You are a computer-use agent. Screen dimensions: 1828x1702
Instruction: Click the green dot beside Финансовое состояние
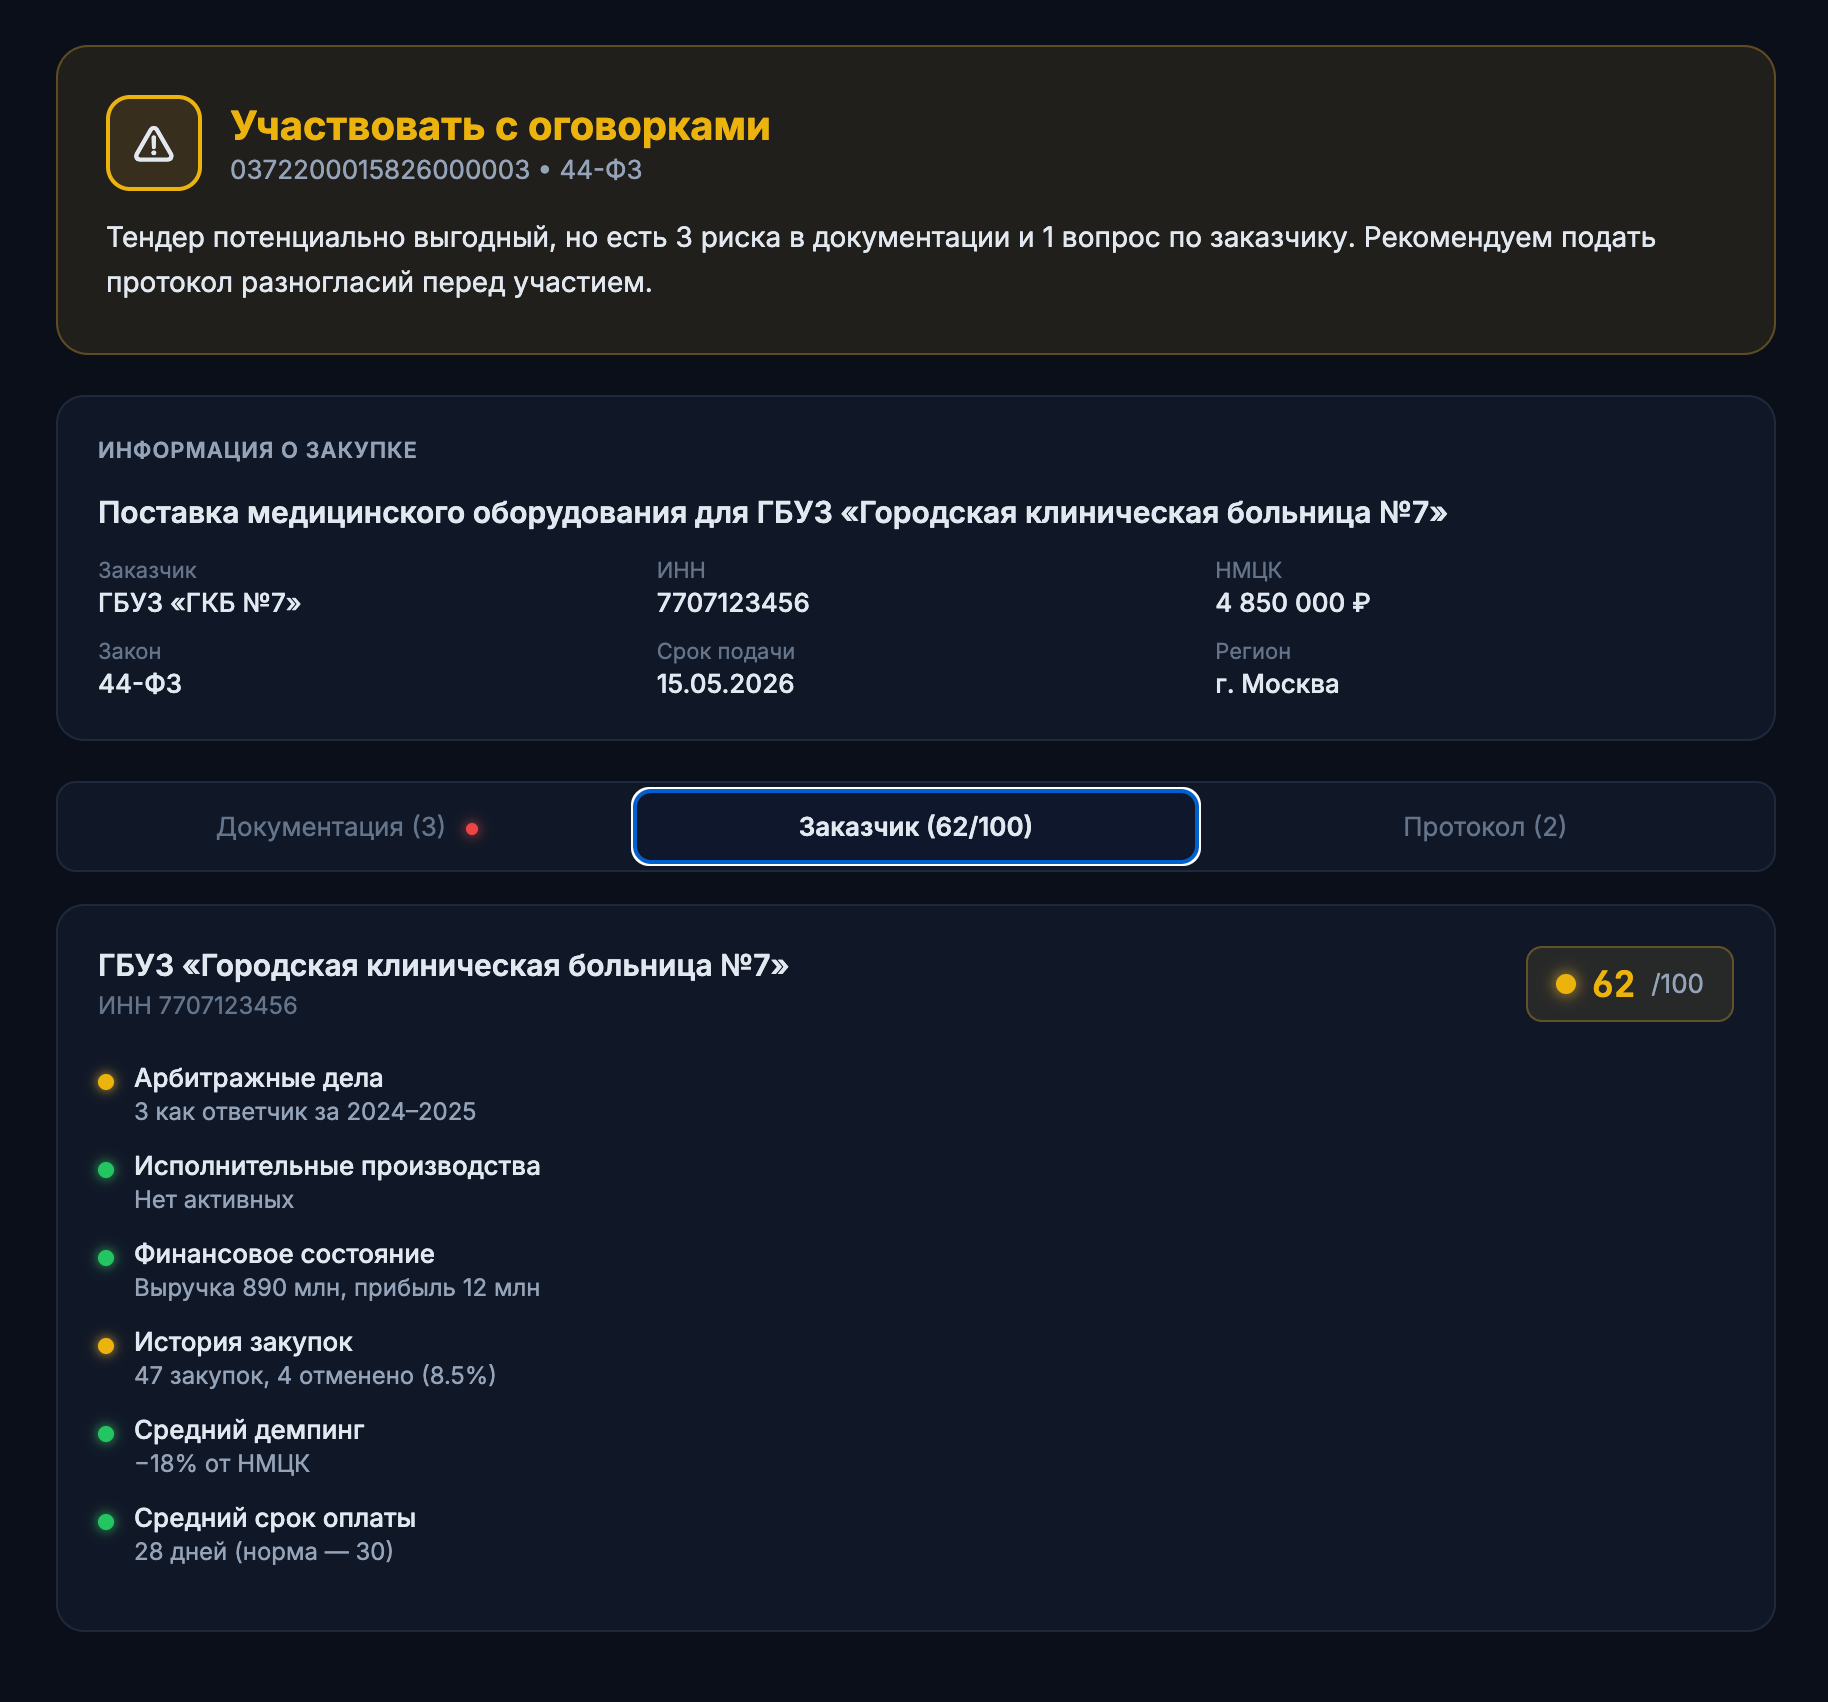pyautogui.click(x=106, y=1257)
